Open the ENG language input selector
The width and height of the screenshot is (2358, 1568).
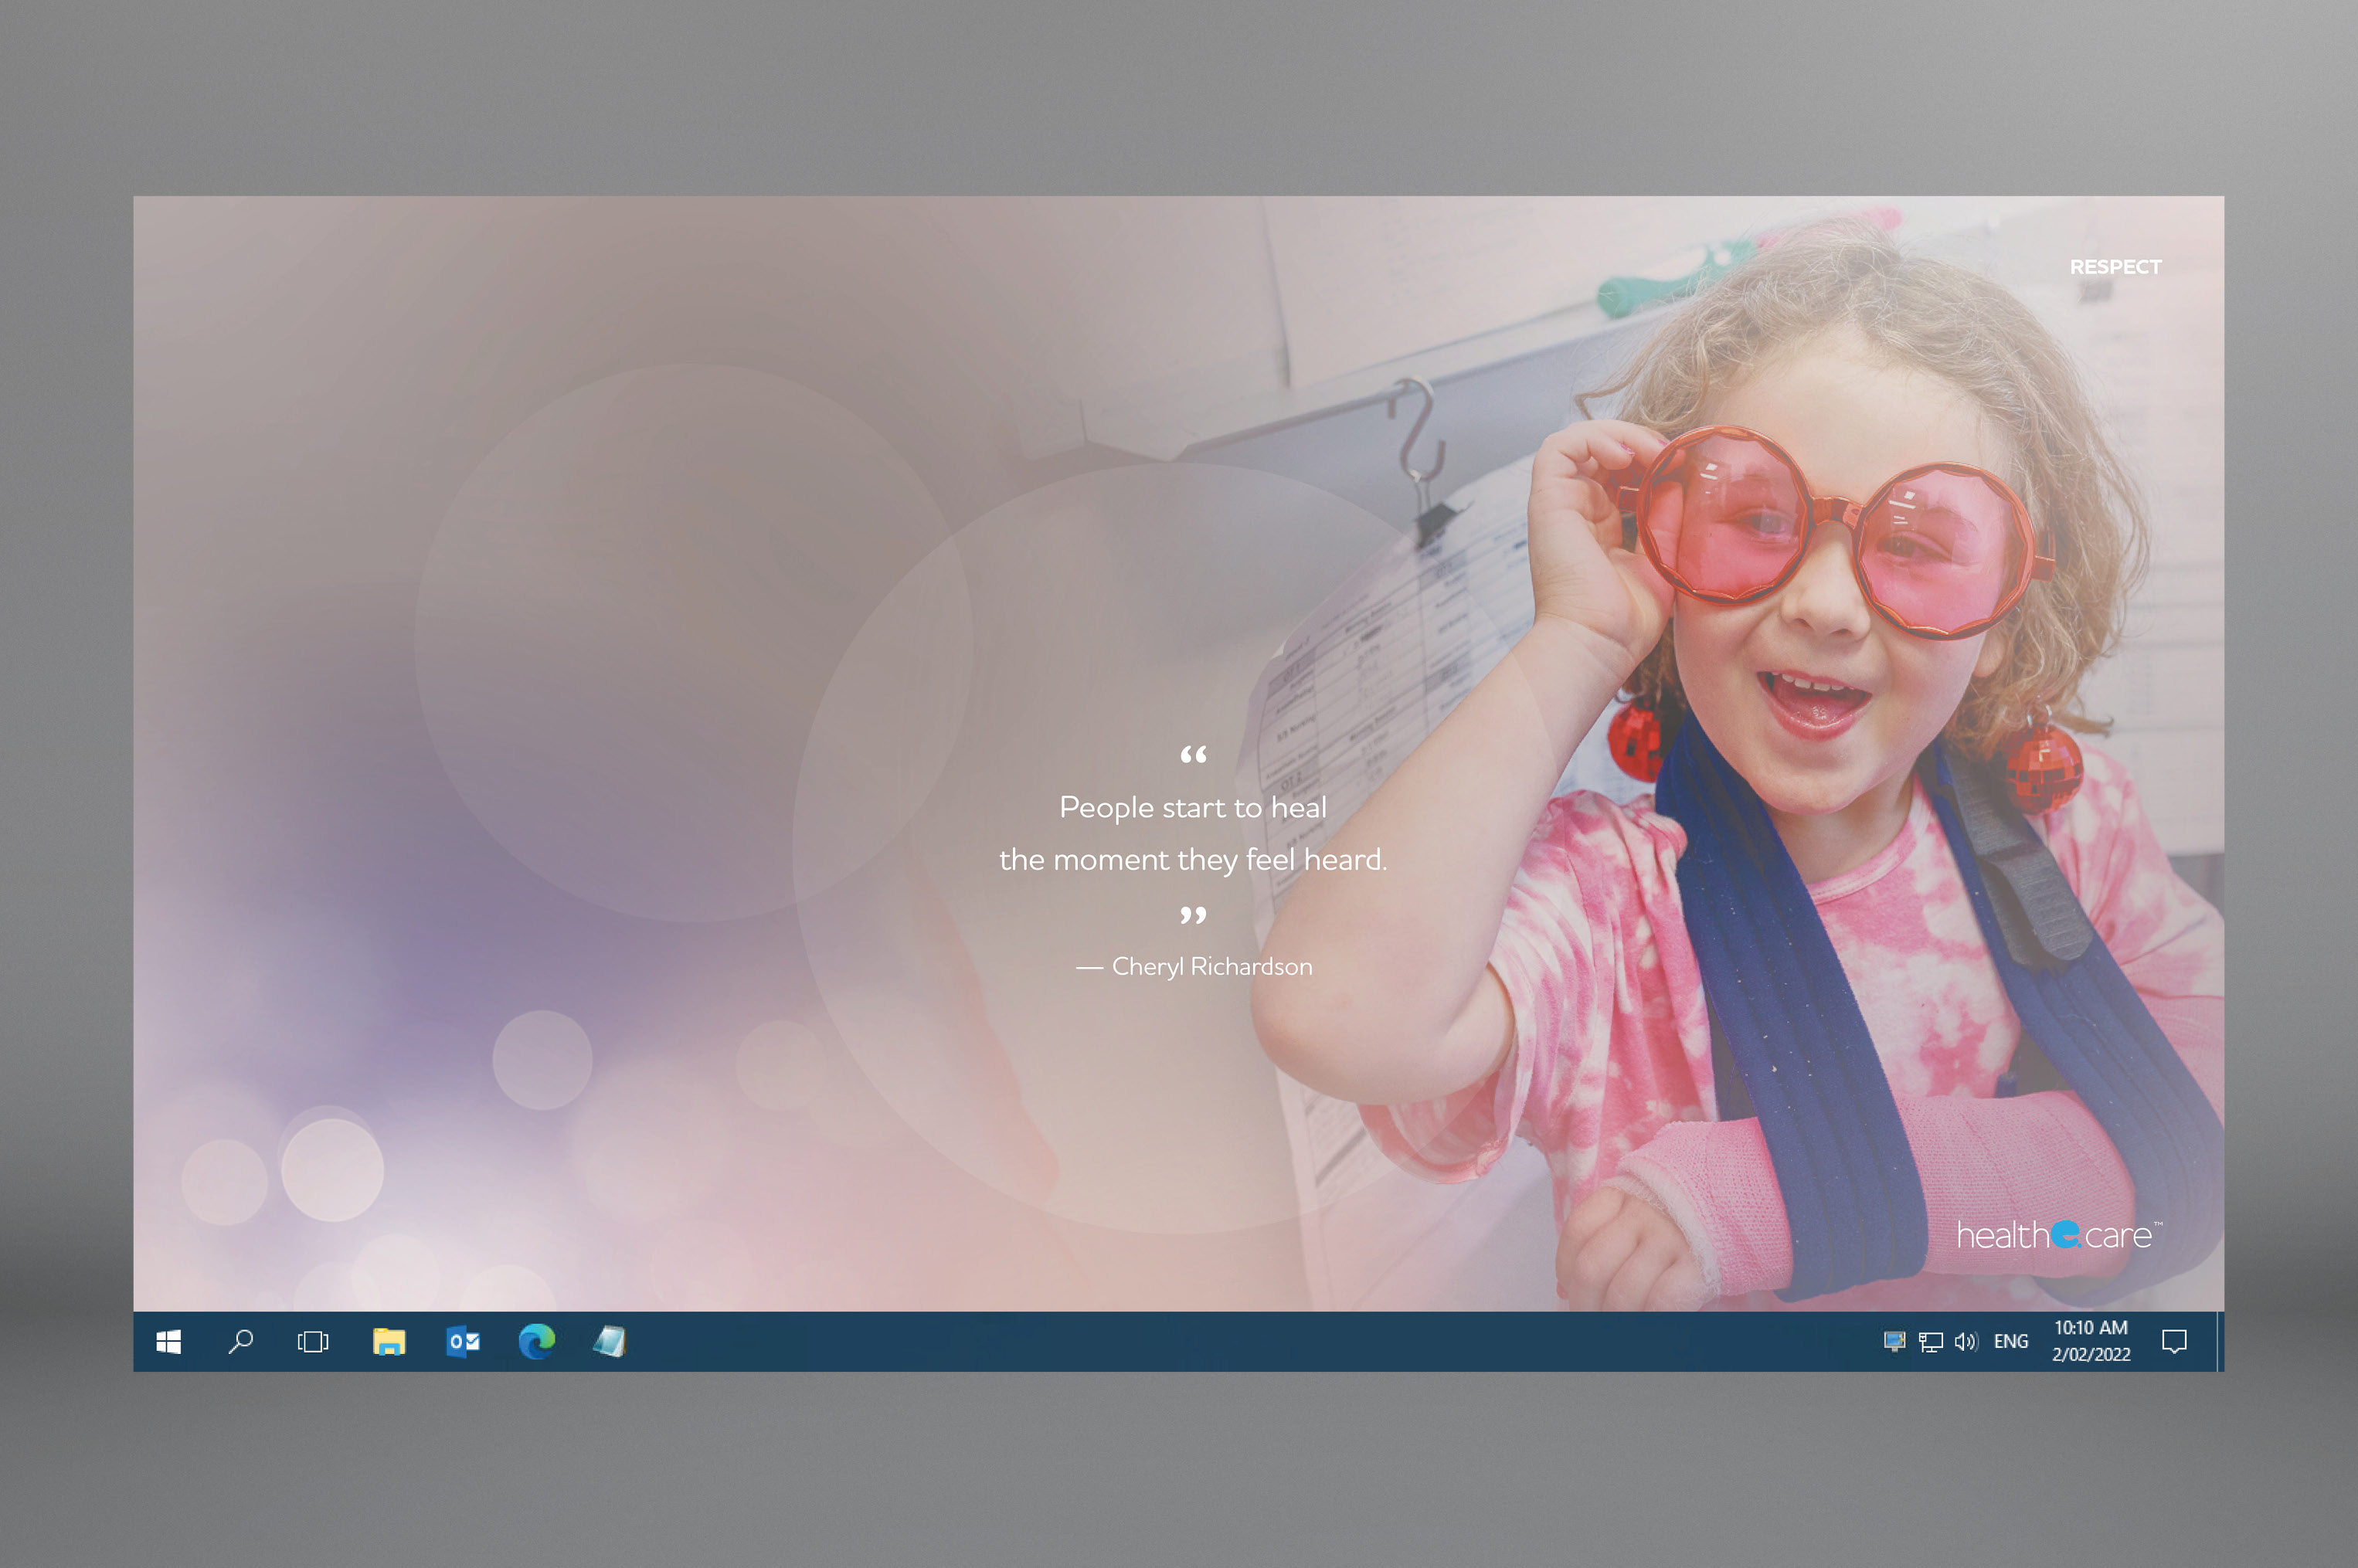point(2010,1342)
